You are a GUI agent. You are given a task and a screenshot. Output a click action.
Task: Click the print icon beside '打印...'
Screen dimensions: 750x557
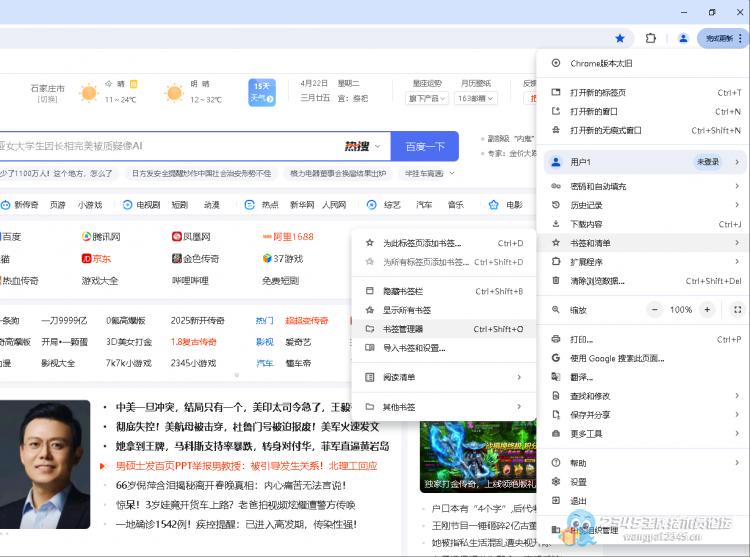556,339
